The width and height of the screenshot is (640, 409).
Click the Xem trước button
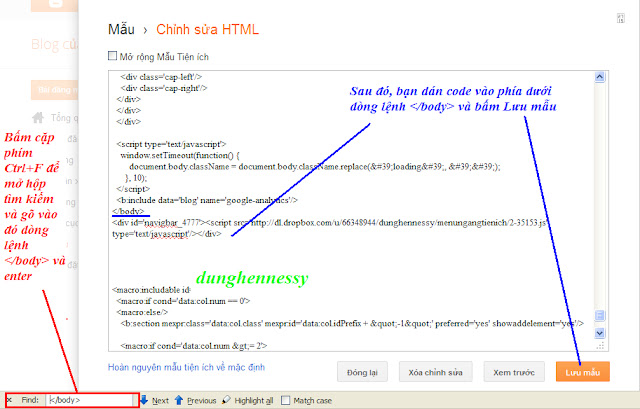tap(514, 372)
